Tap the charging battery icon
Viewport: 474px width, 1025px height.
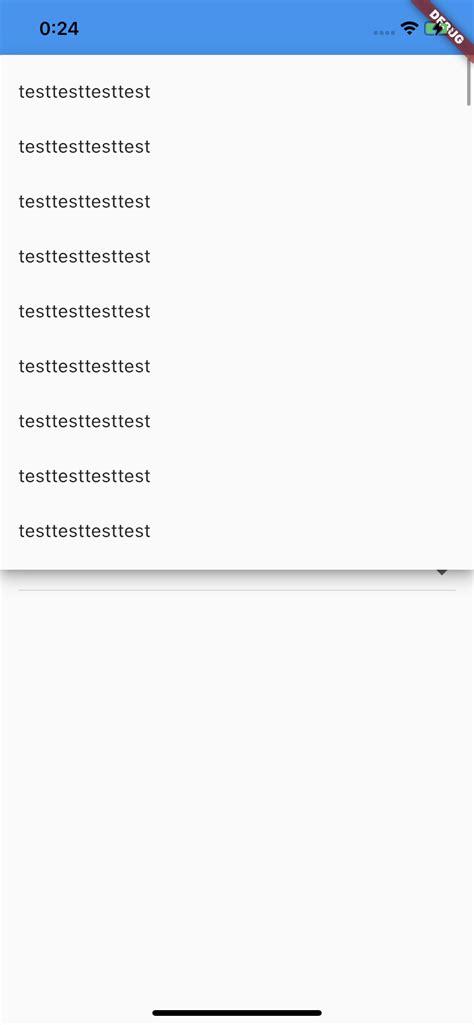click(434, 29)
